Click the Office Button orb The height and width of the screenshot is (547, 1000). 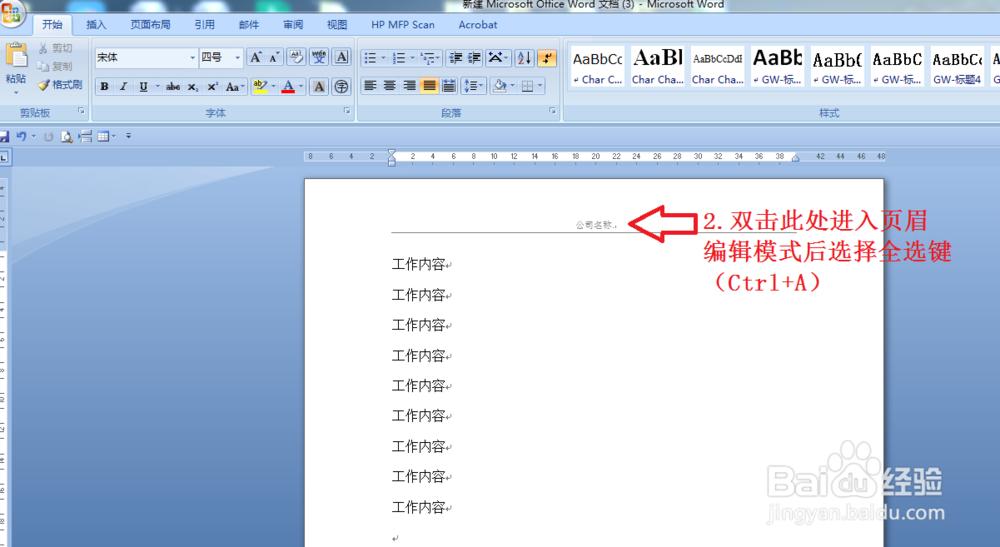(x=11, y=14)
